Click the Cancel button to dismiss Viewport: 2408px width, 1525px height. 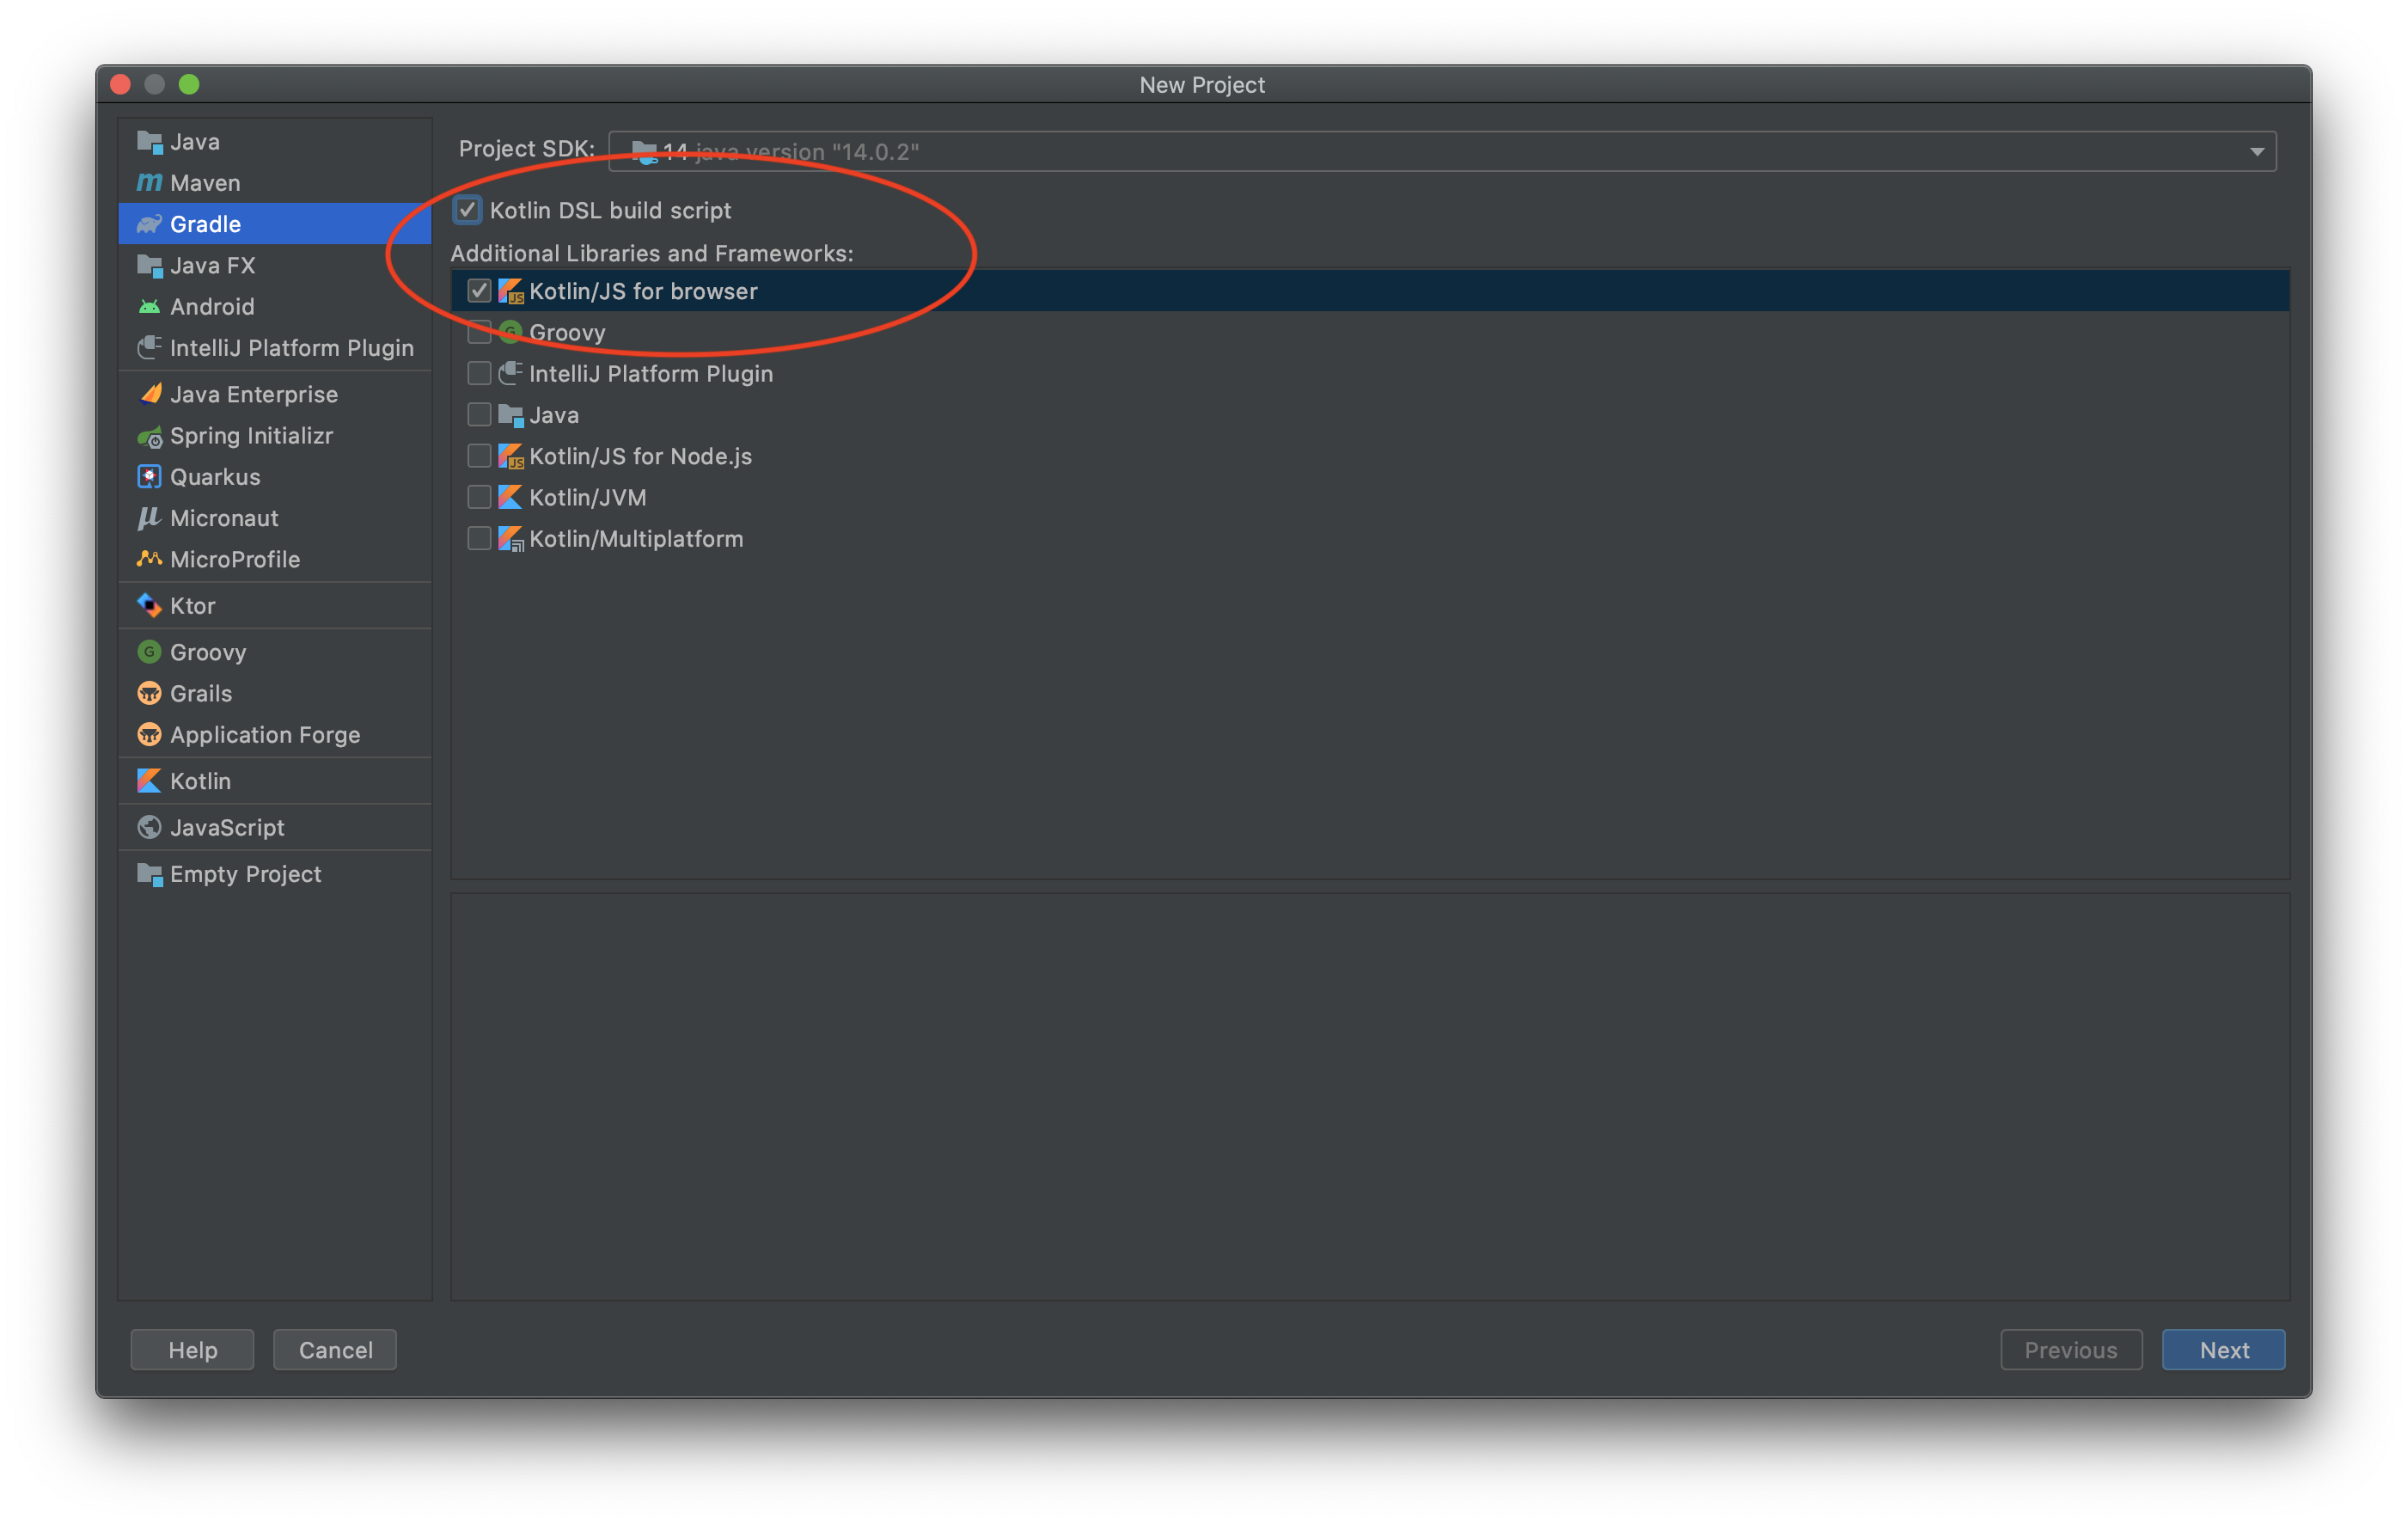pos(335,1350)
